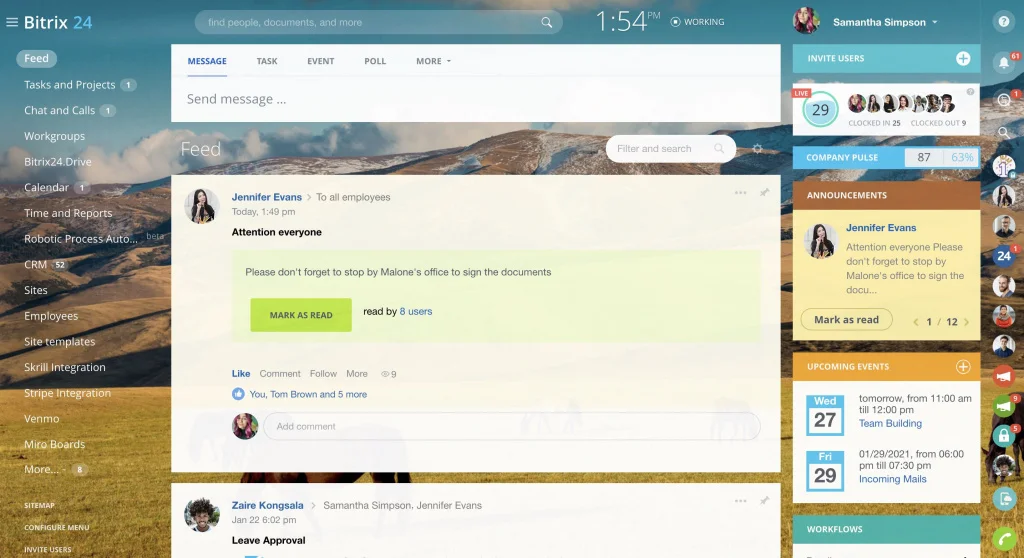
Task: Click the green phone call icon
Action: 1004,538
